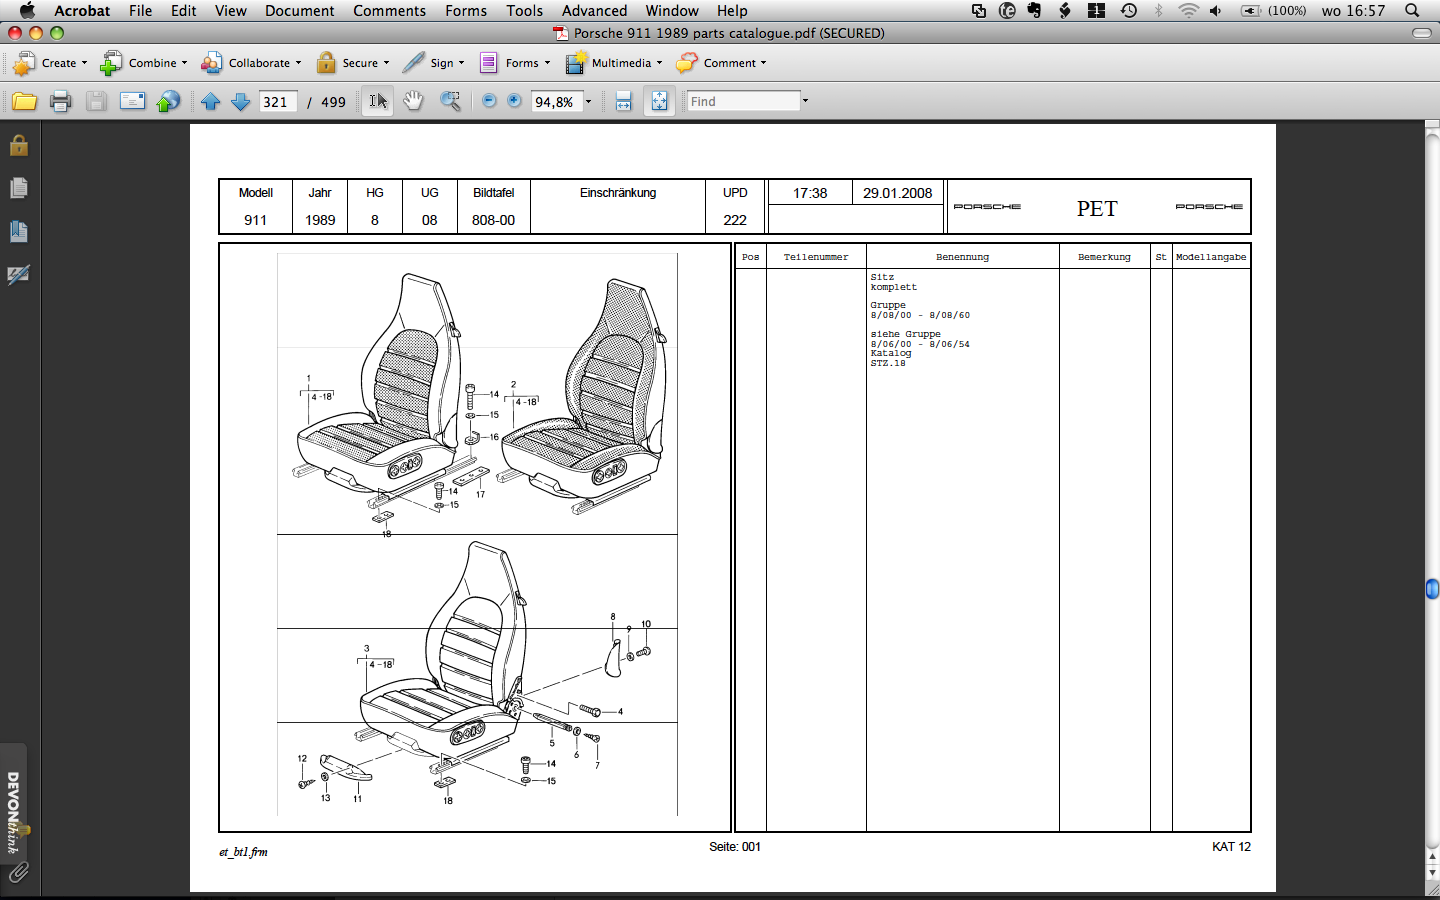
Task: Toggle the text Select tool
Action: pyautogui.click(x=377, y=101)
